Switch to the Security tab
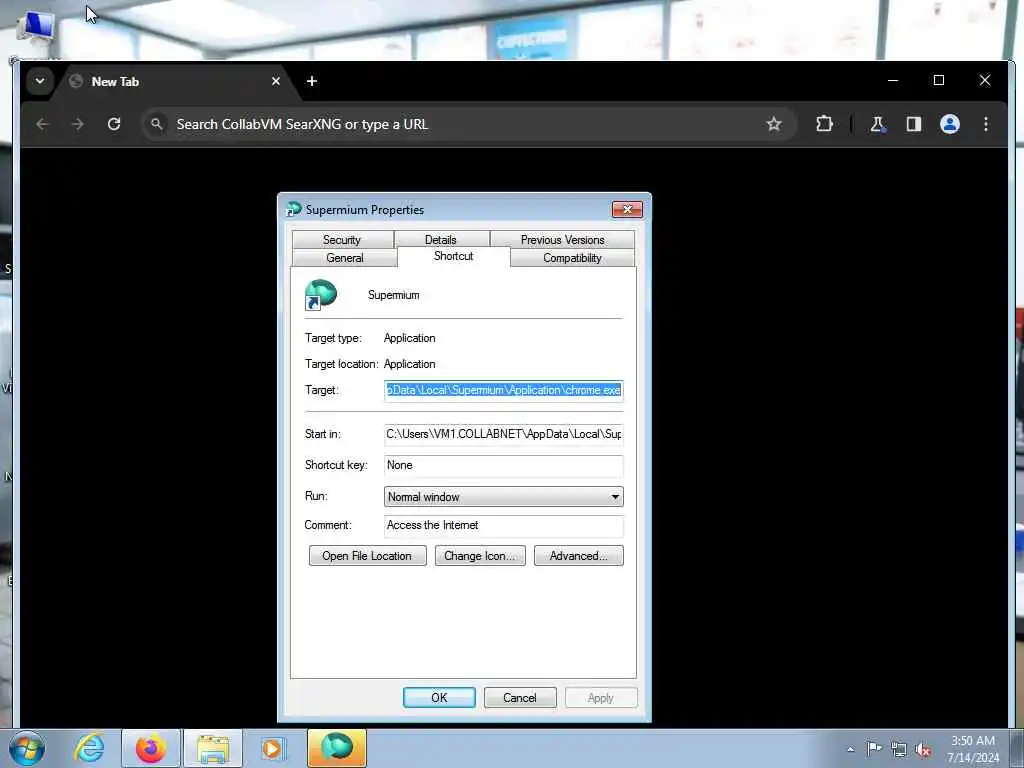The width and height of the screenshot is (1024, 768). tap(342, 240)
